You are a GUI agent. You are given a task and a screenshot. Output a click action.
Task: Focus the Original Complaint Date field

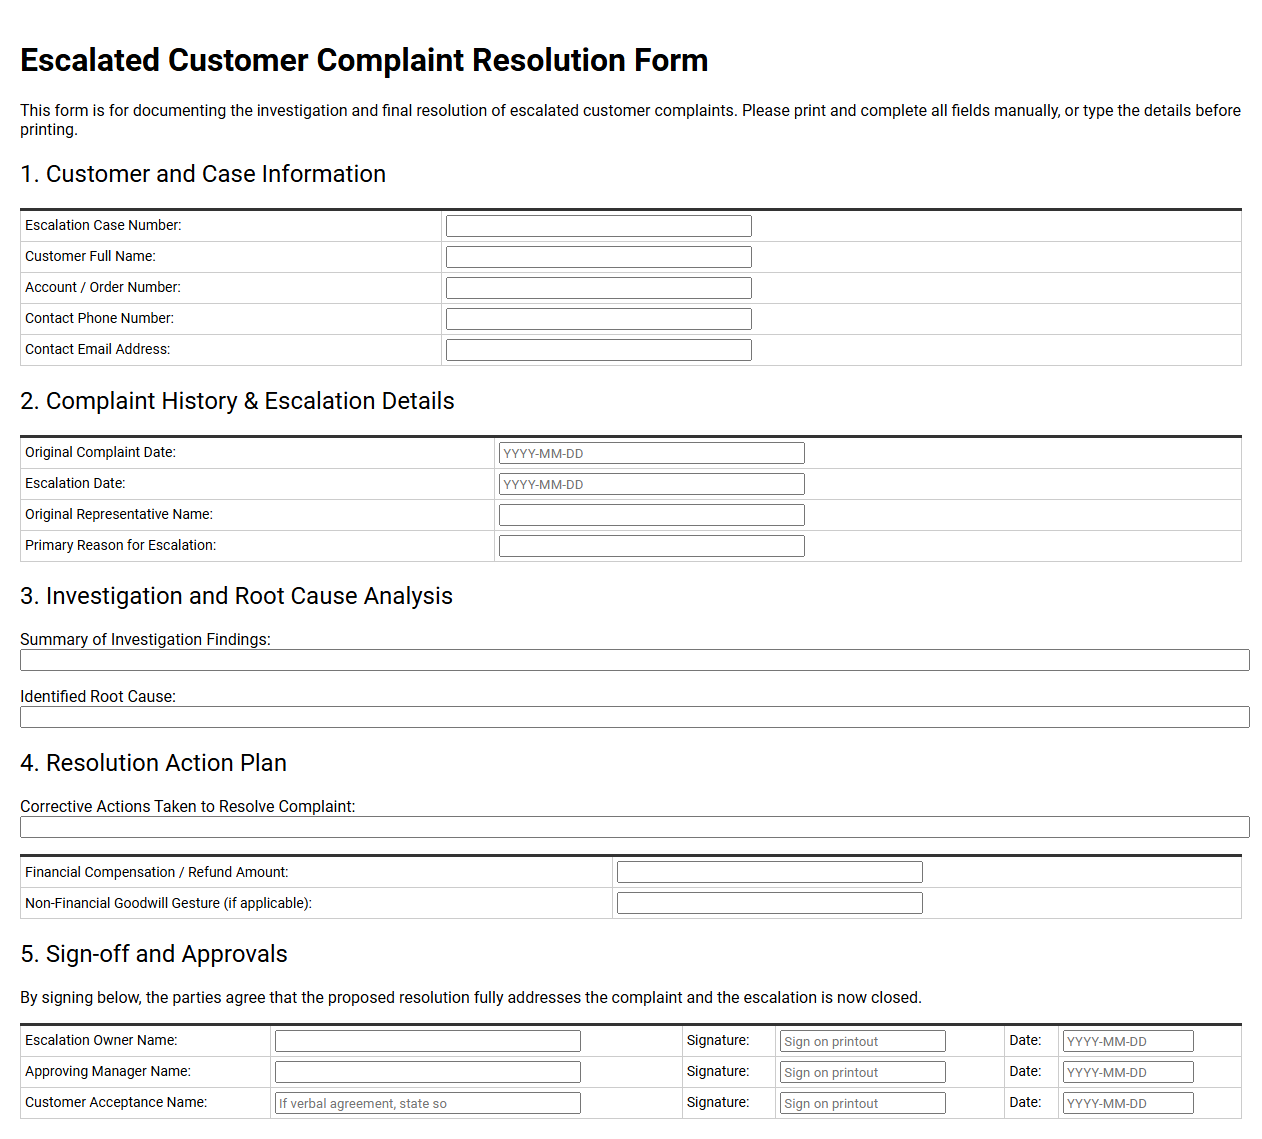click(651, 453)
